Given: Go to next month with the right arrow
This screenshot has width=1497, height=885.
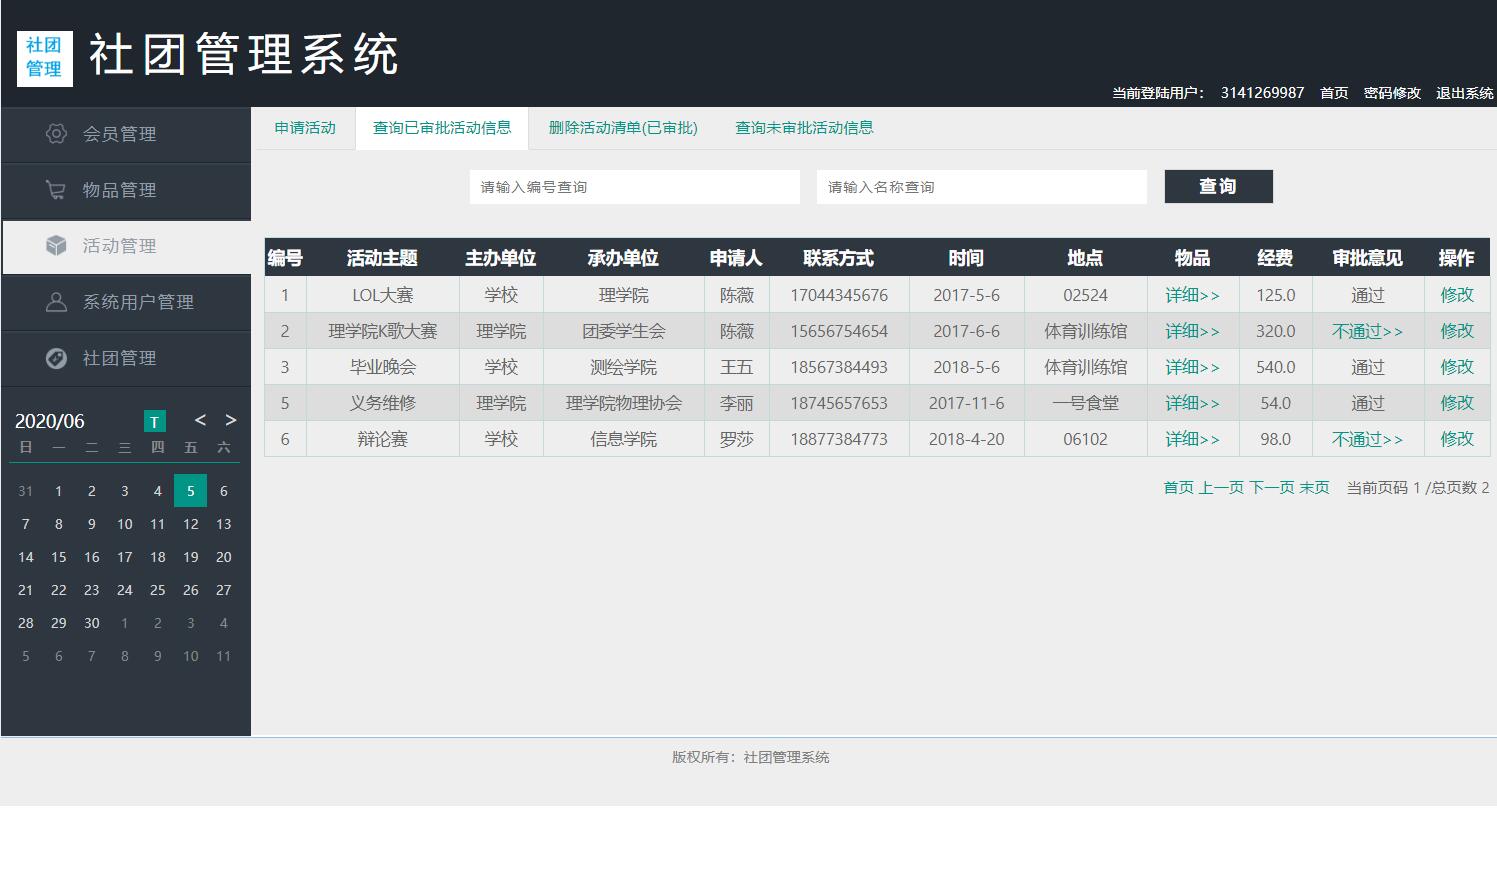Looking at the screenshot, I should point(229,421).
